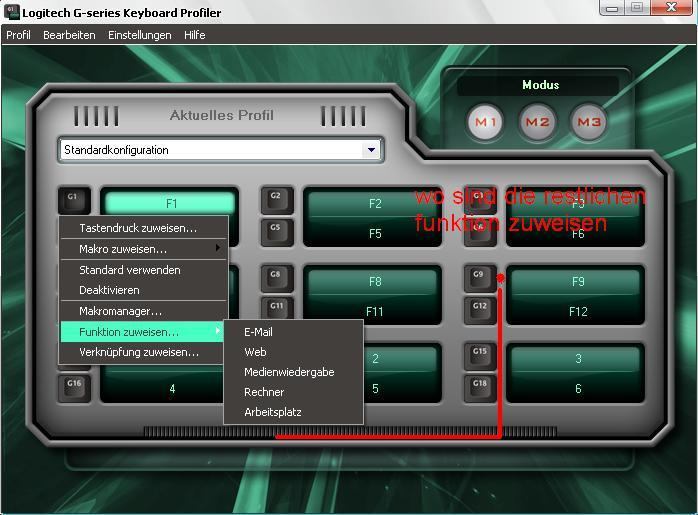Viewport: 698px width, 515px height.
Task: Select the G8 key button
Action: [277, 279]
